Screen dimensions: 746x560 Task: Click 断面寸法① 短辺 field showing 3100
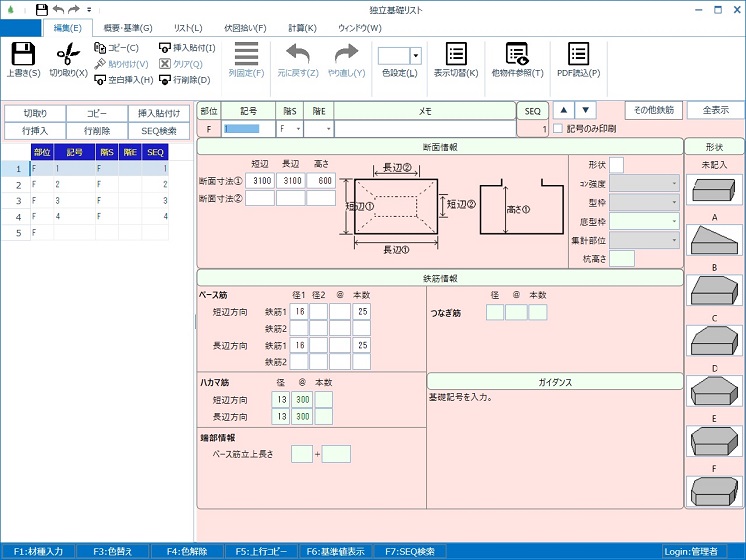[260, 181]
